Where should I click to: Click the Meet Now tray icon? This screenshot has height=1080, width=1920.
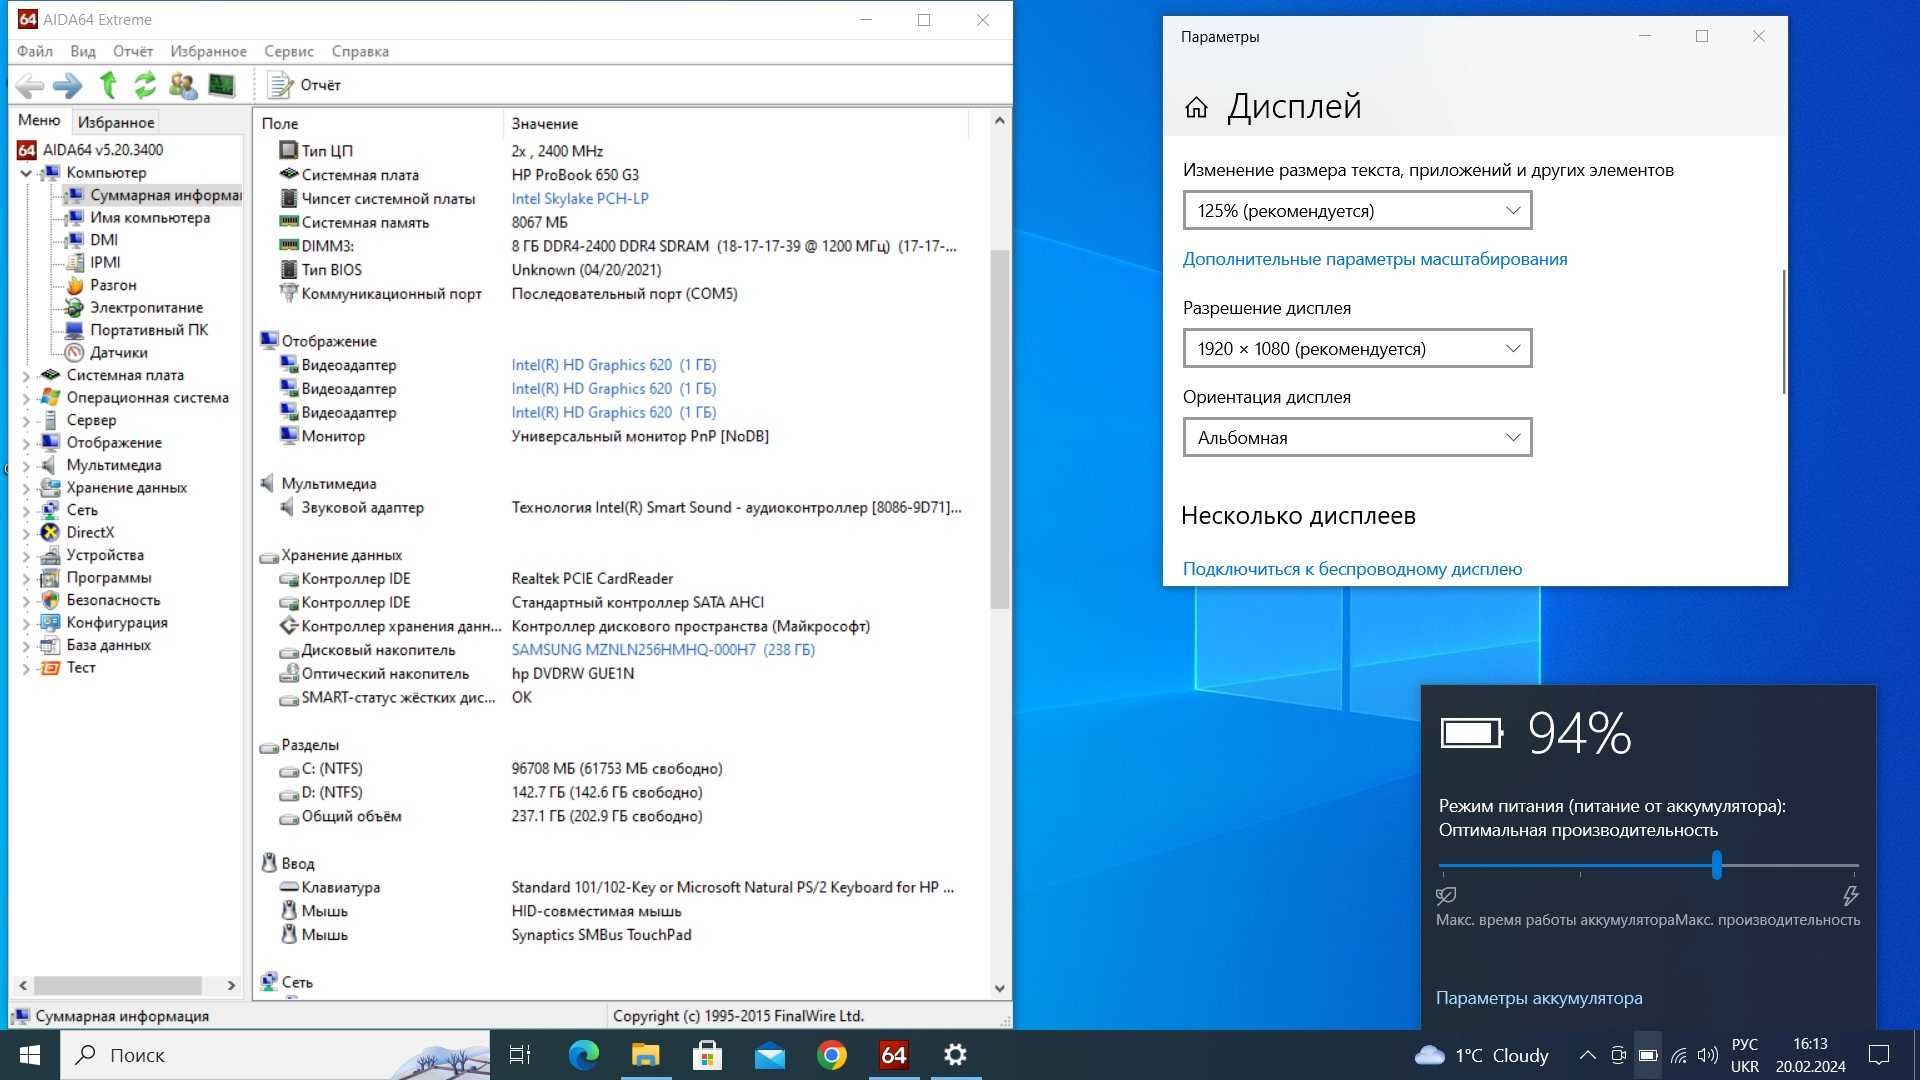[x=1618, y=1055]
